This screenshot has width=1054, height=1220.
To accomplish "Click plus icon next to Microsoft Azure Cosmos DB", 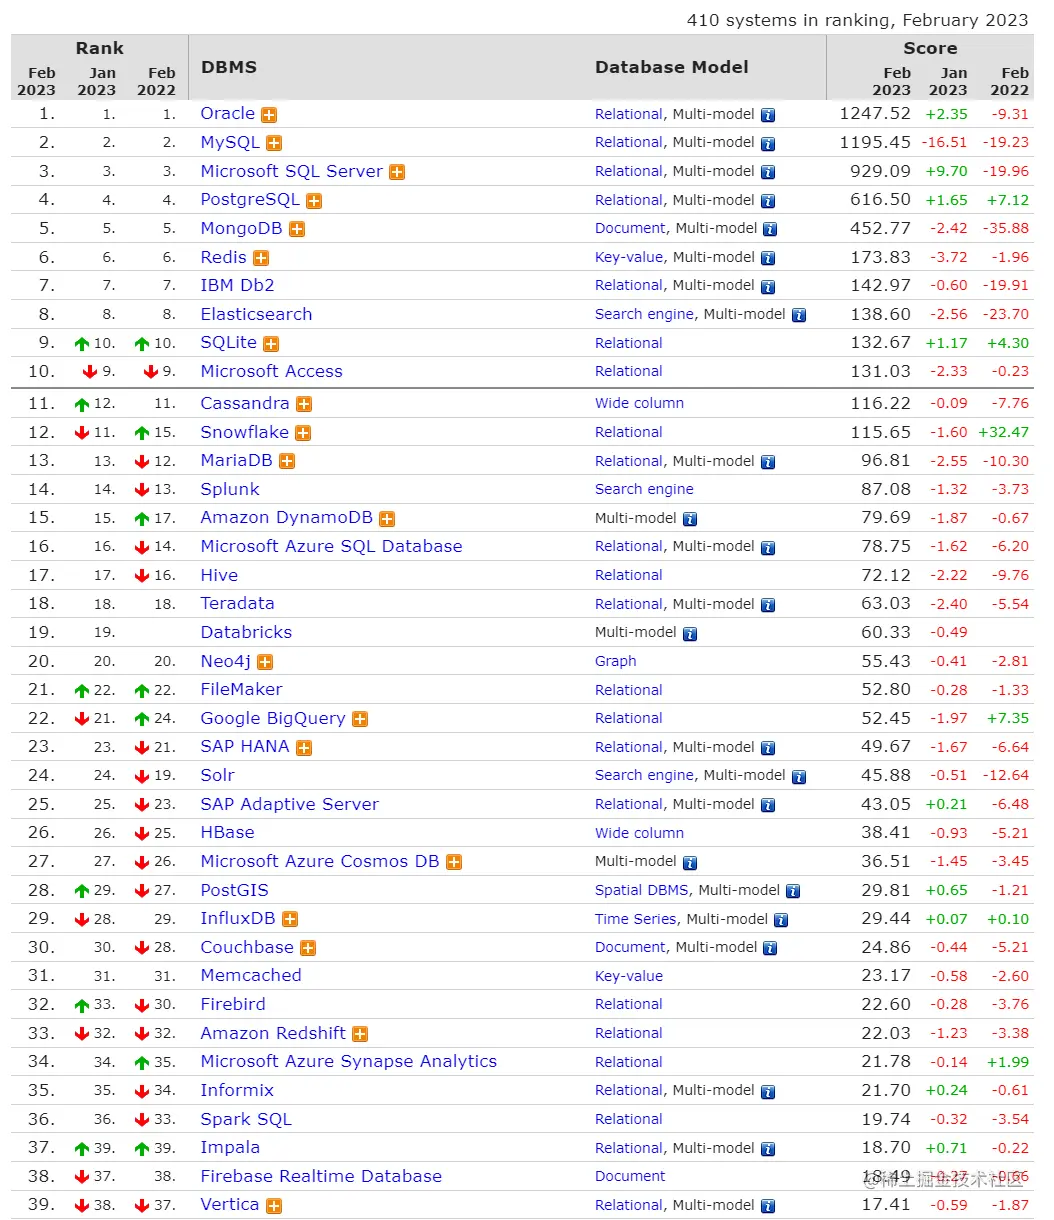I will click(454, 862).
